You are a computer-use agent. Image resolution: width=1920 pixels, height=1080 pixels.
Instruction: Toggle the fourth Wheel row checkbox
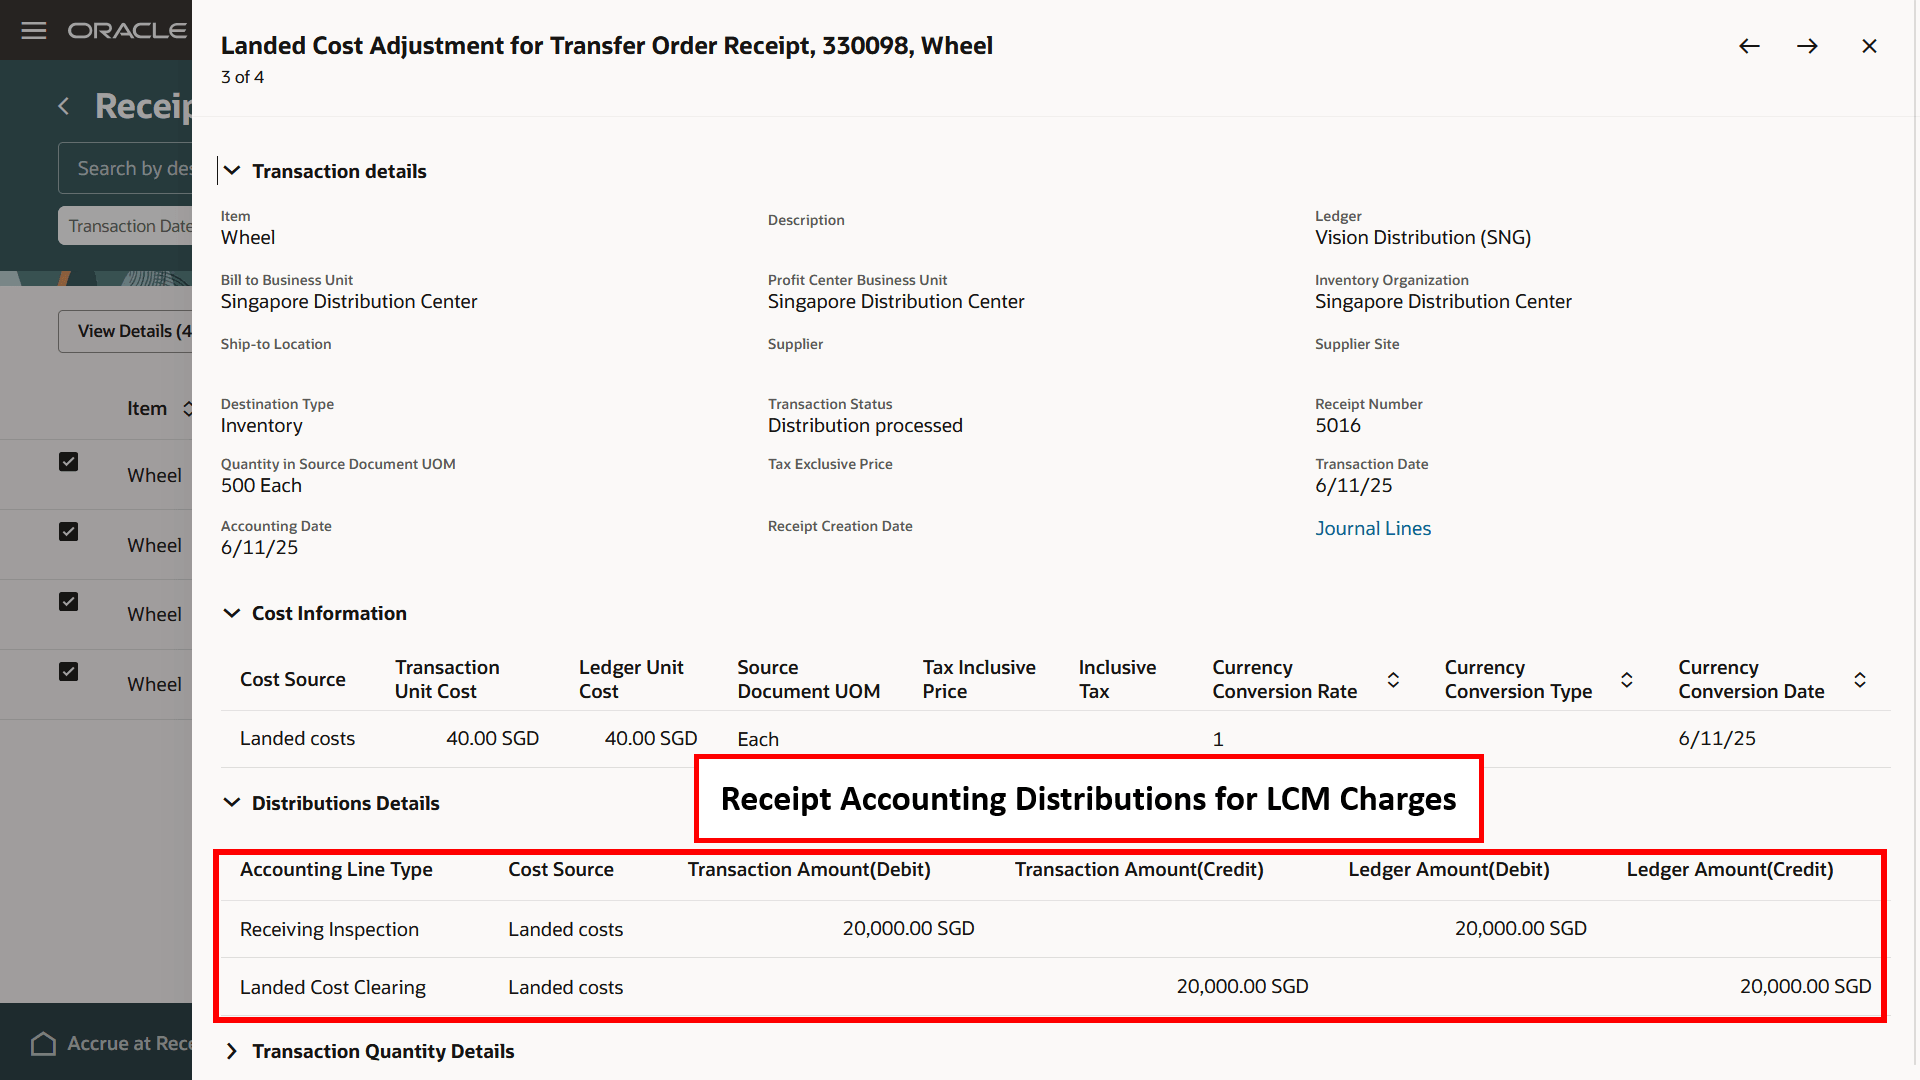[x=68, y=672]
